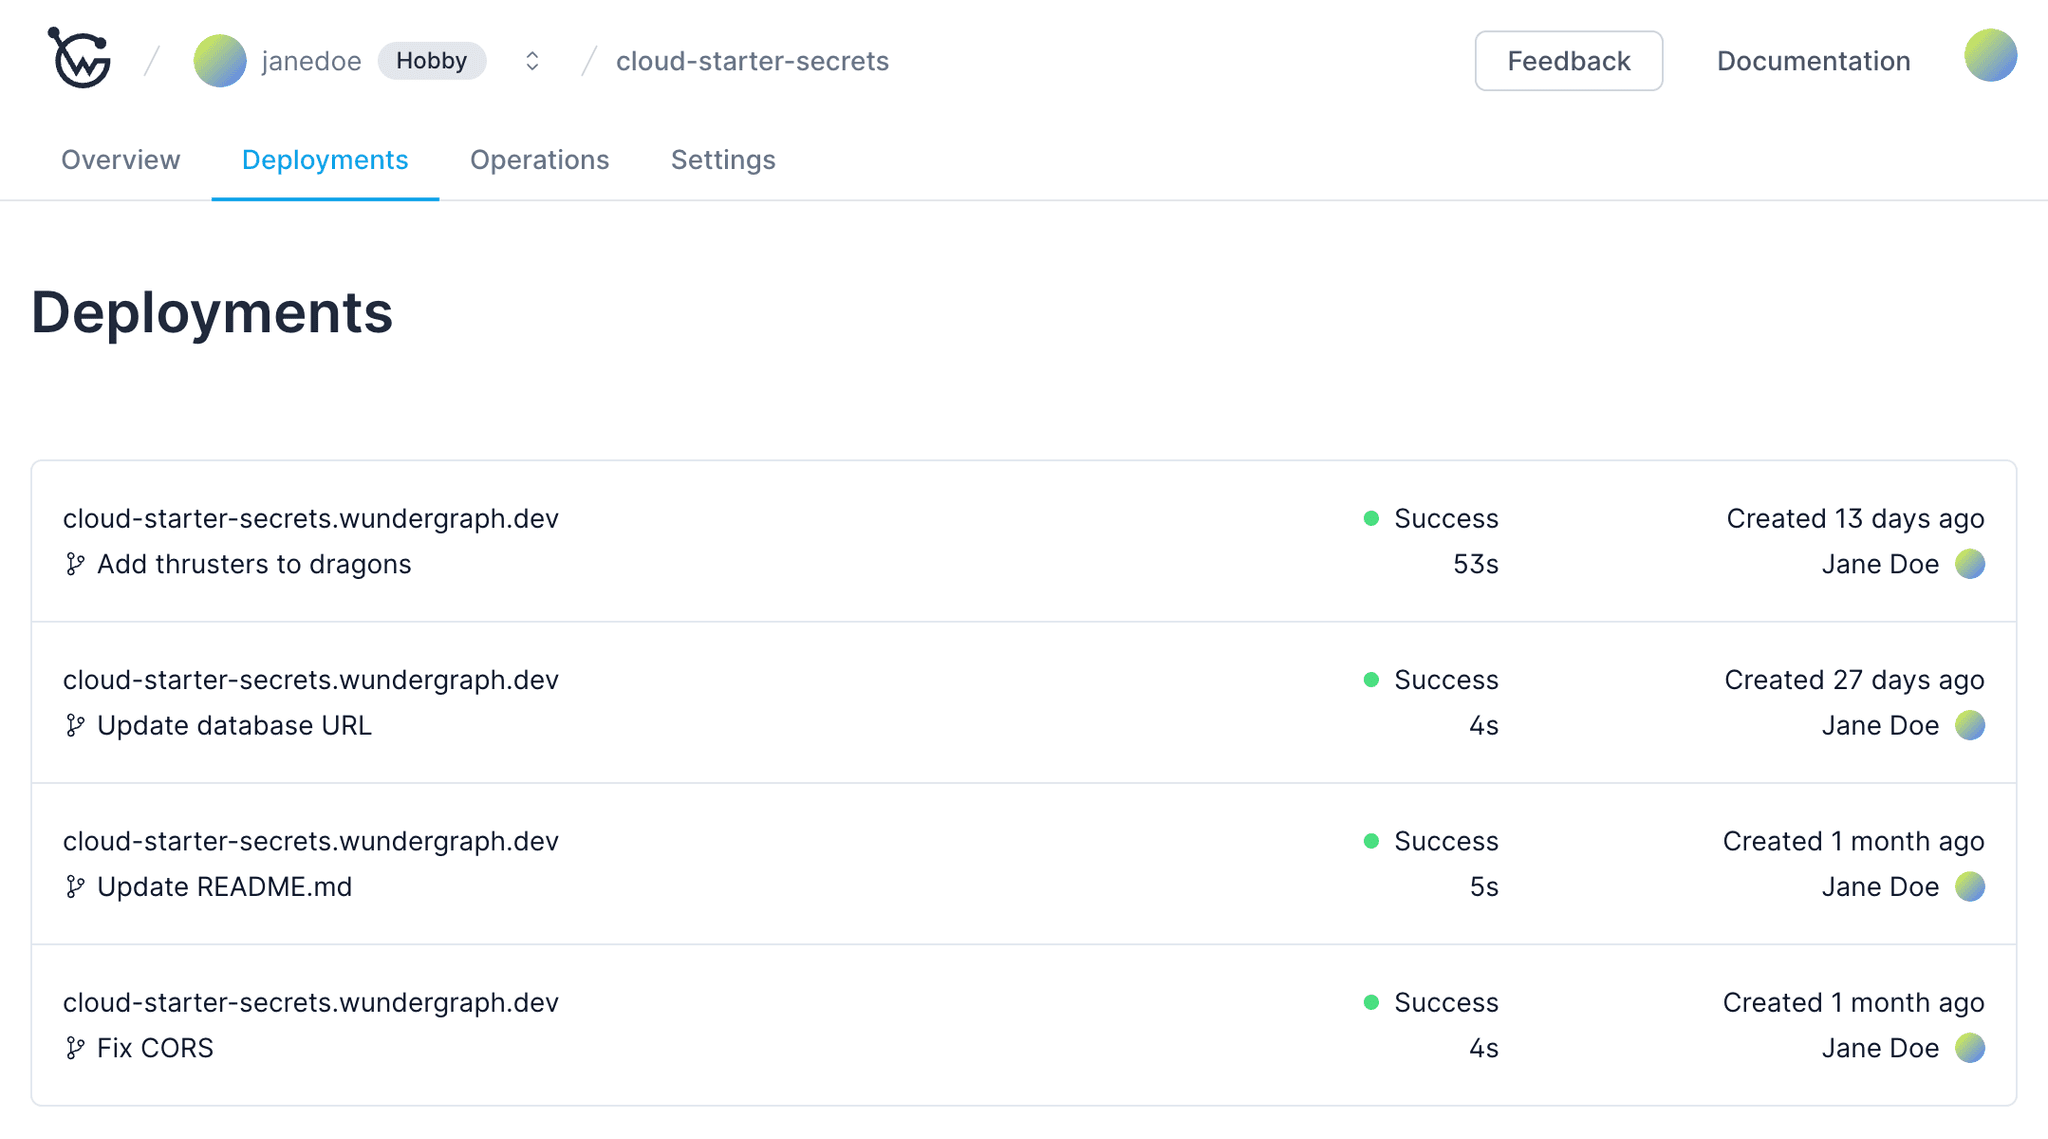Click the branch icon beside Update database URL

click(74, 726)
